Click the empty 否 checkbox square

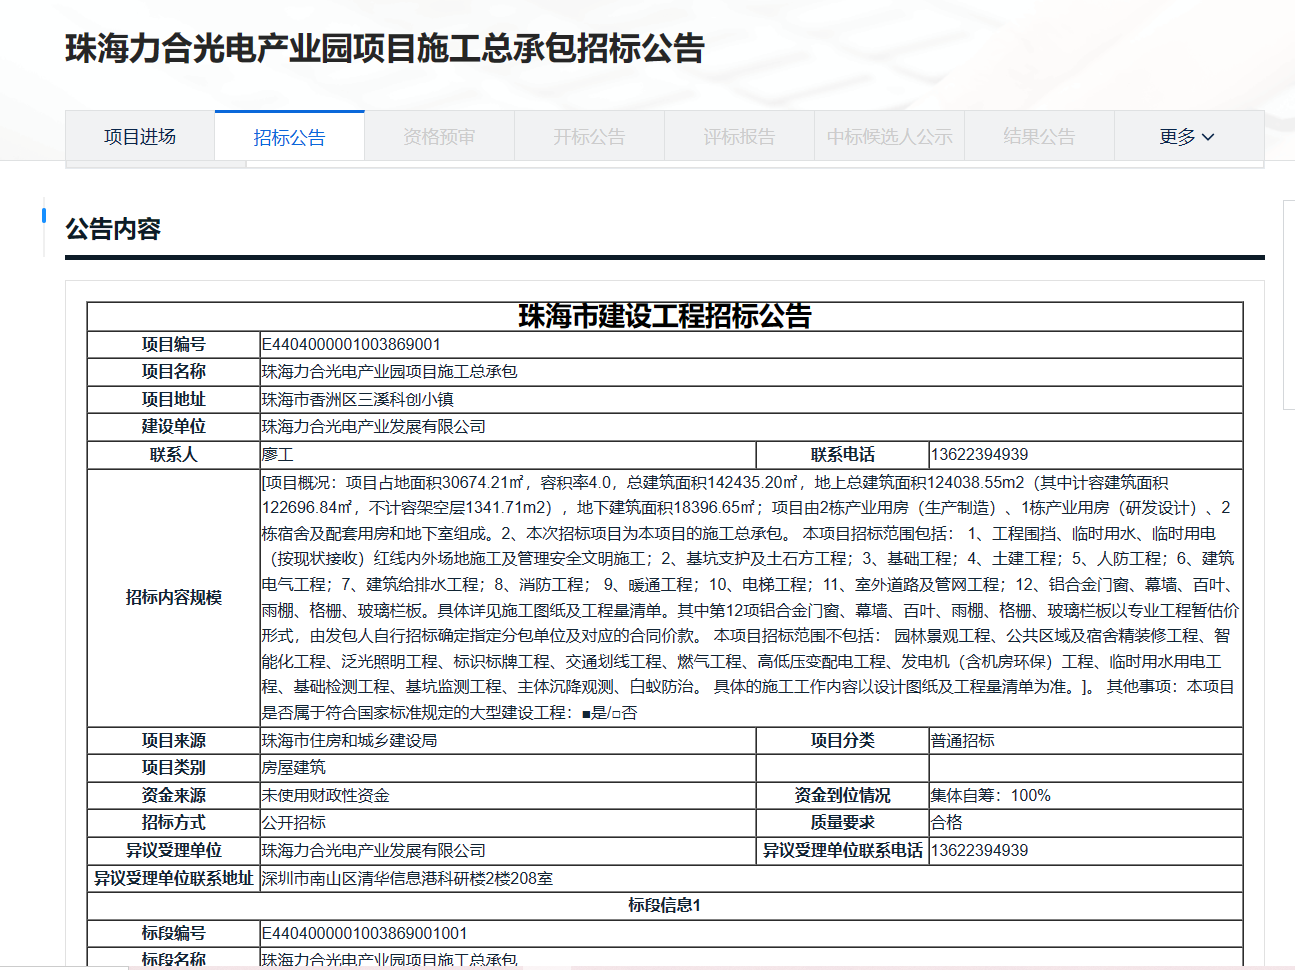pyautogui.click(x=616, y=714)
